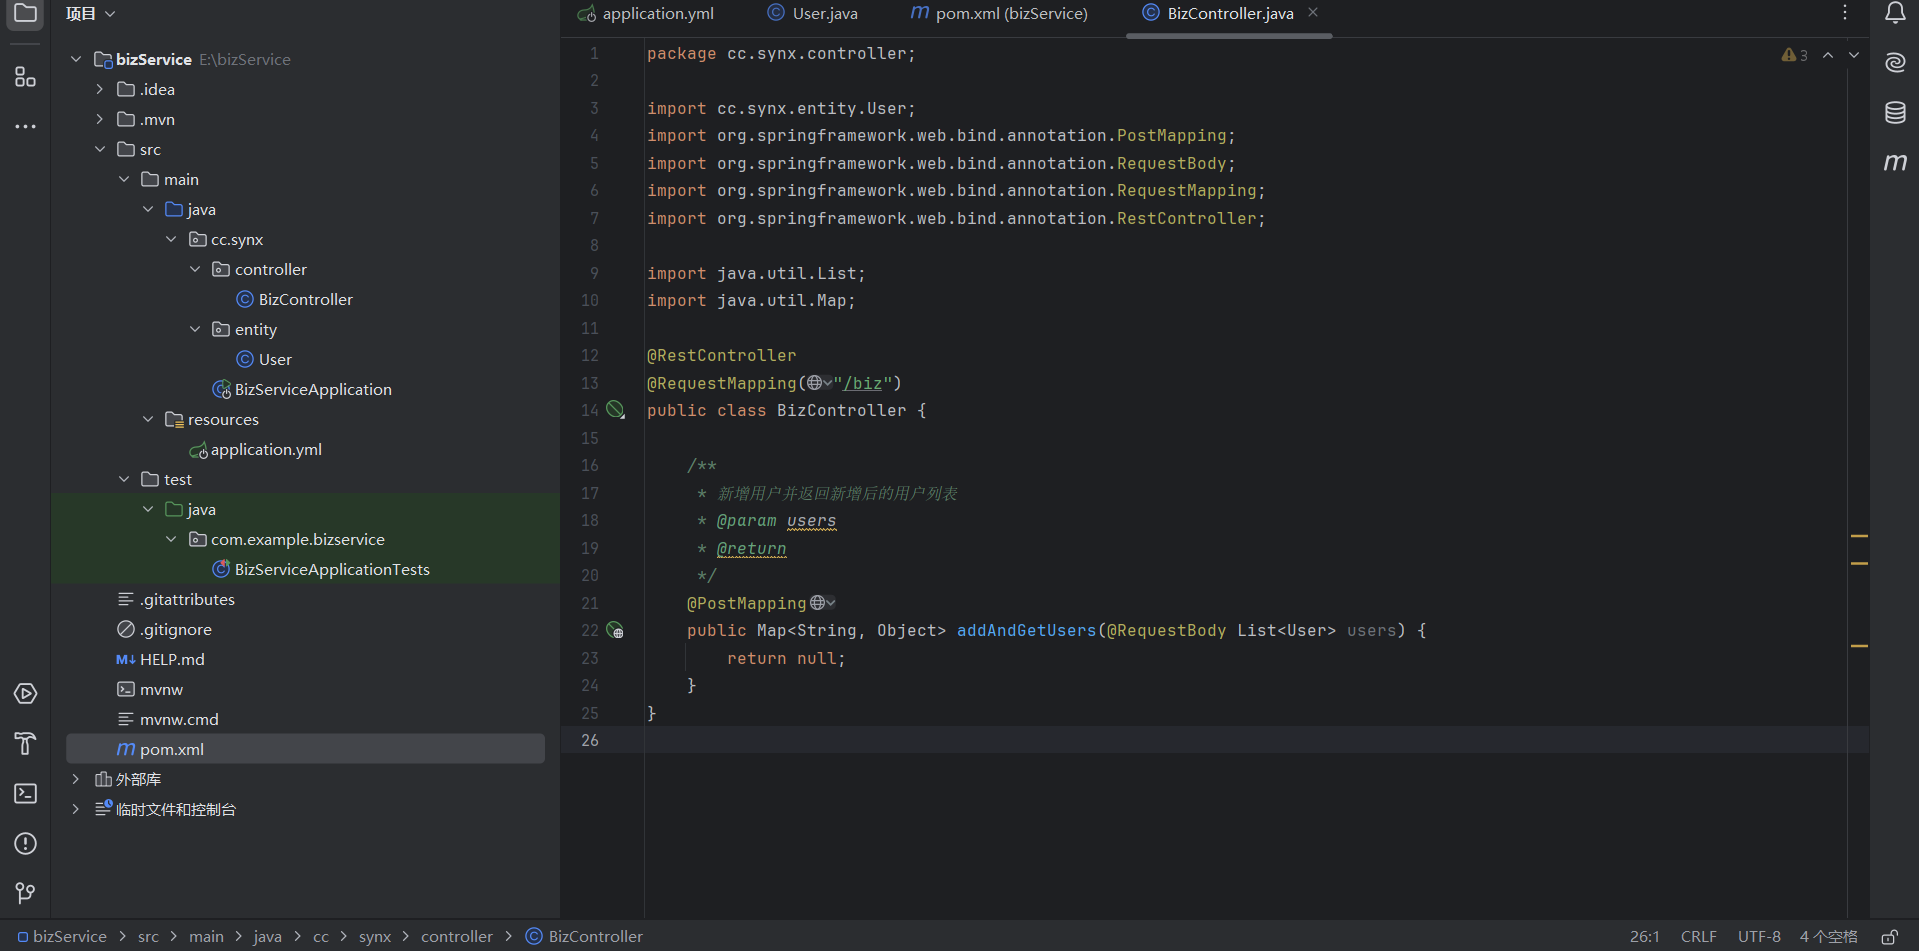Open the Project view dropdown
Viewport: 1919px width, 951px height.
tap(91, 14)
